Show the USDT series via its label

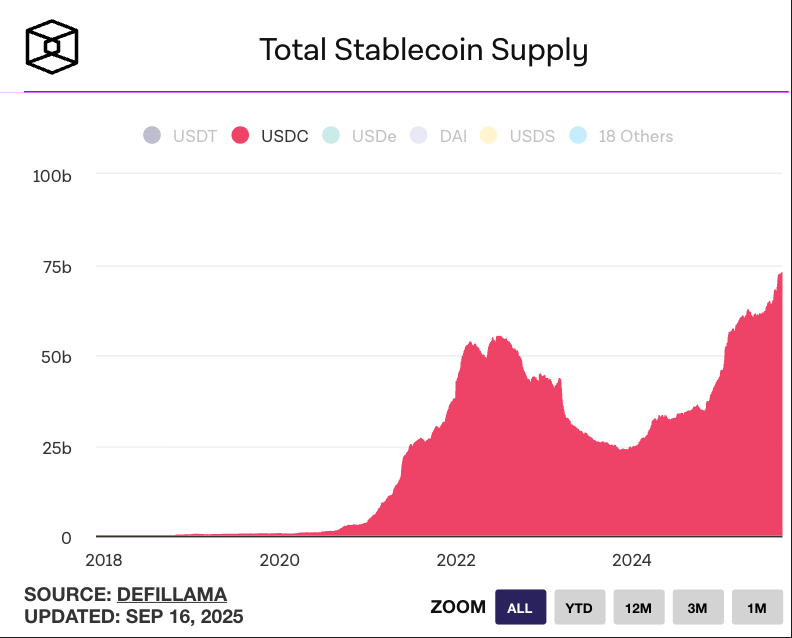pyautogui.click(x=194, y=136)
